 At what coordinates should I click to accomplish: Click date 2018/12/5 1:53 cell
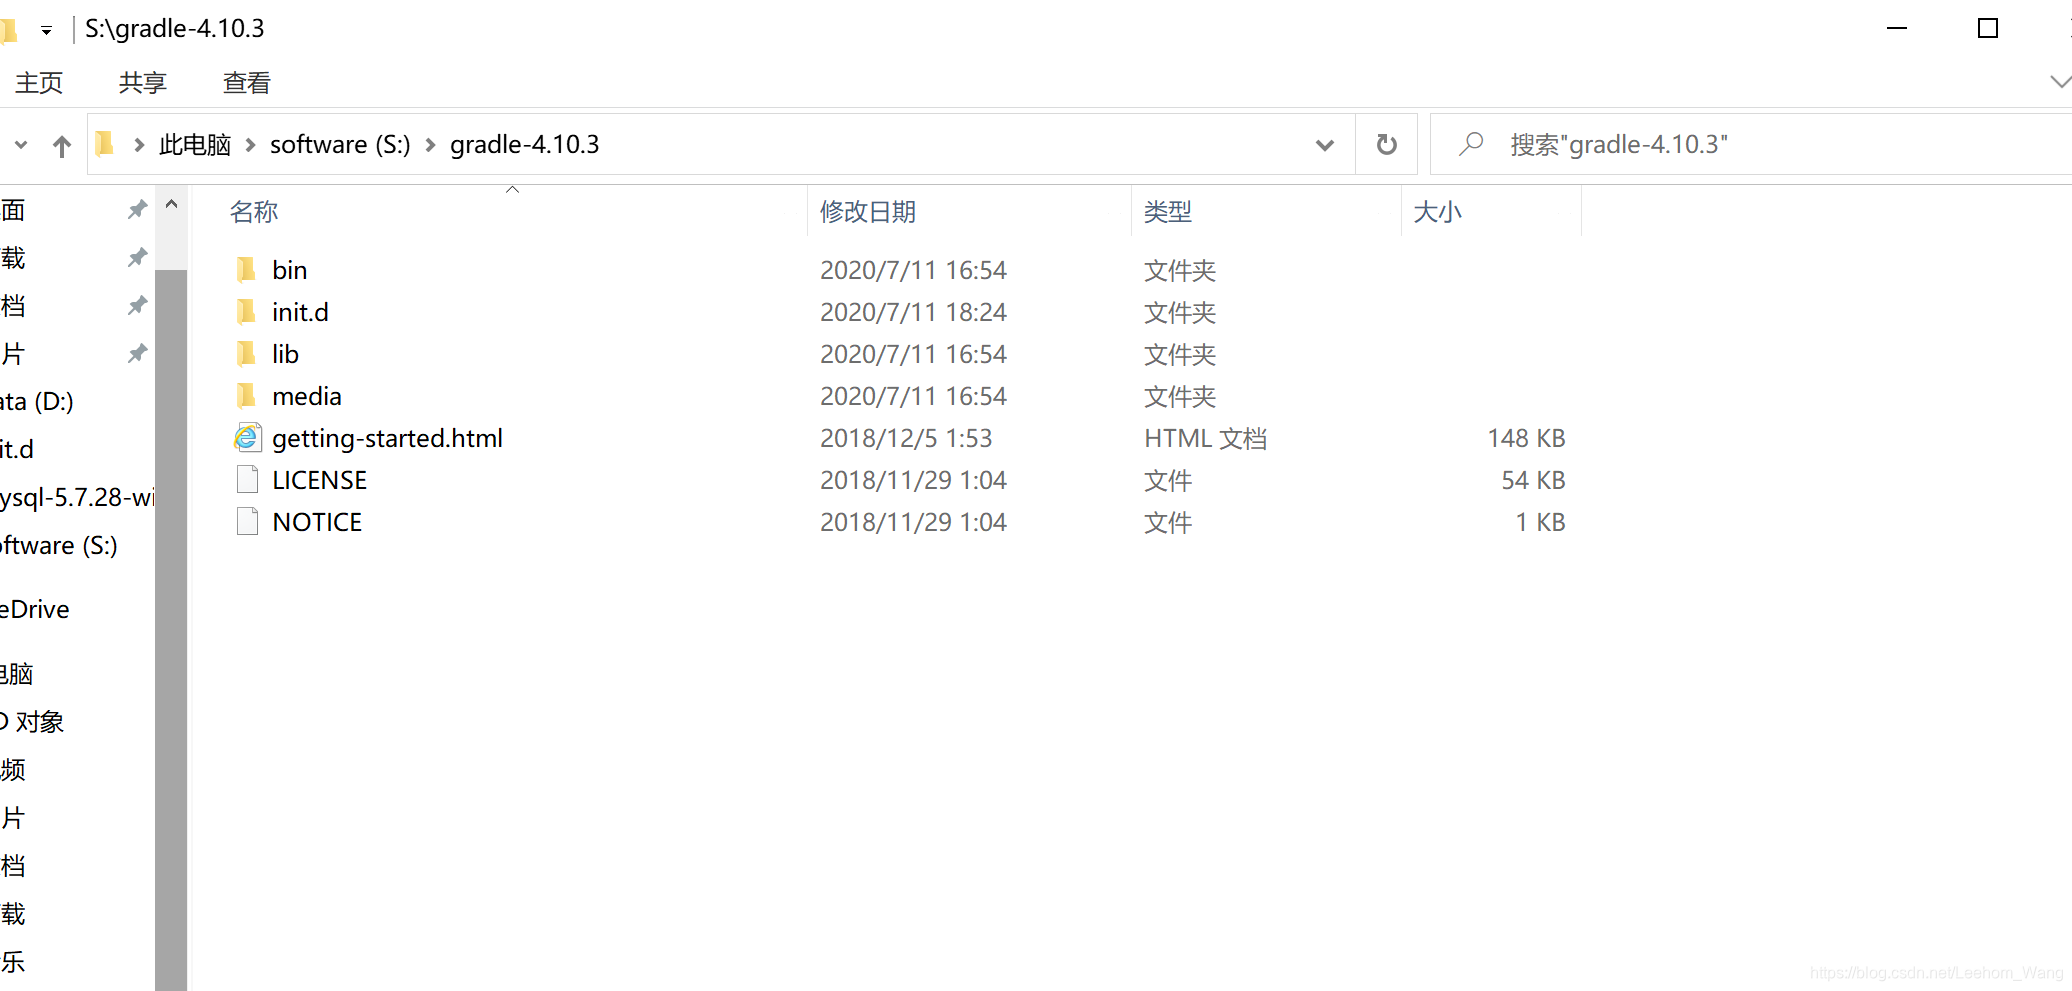click(906, 438)
